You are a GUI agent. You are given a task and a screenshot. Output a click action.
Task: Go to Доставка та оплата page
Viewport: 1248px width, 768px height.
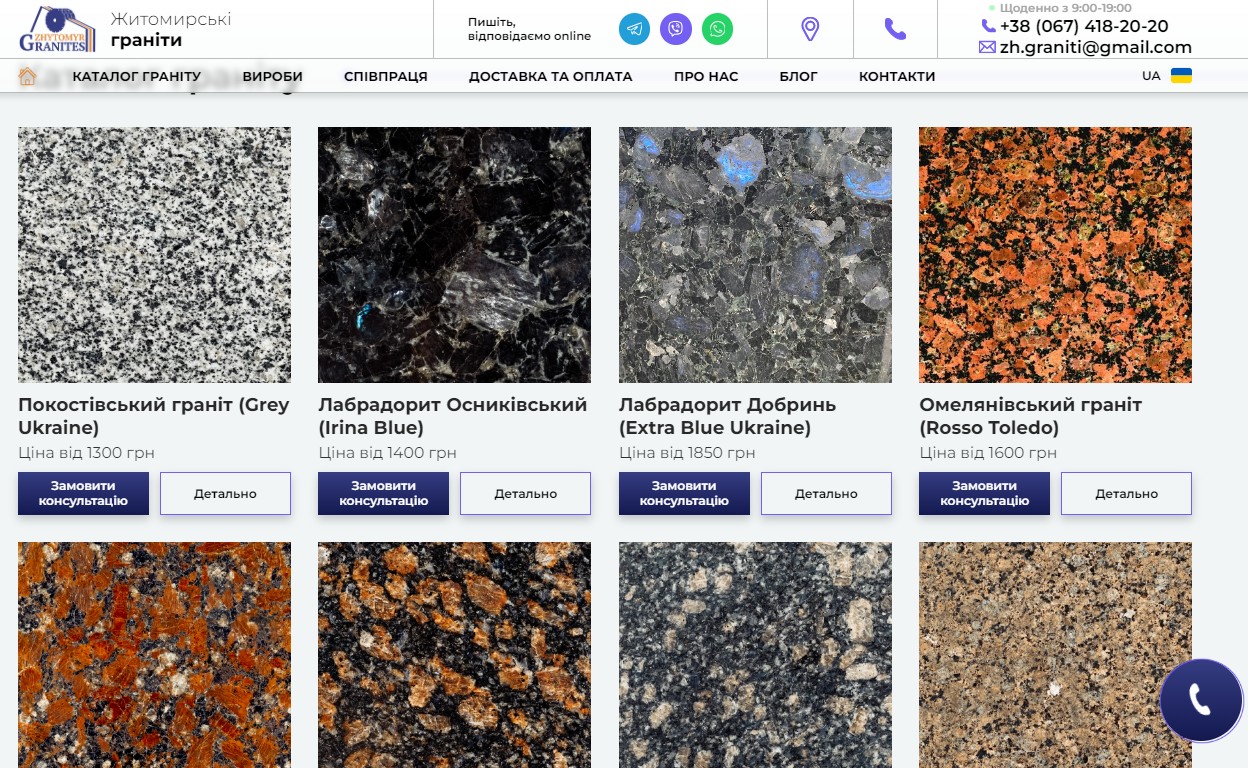click(x=550, y=76)
